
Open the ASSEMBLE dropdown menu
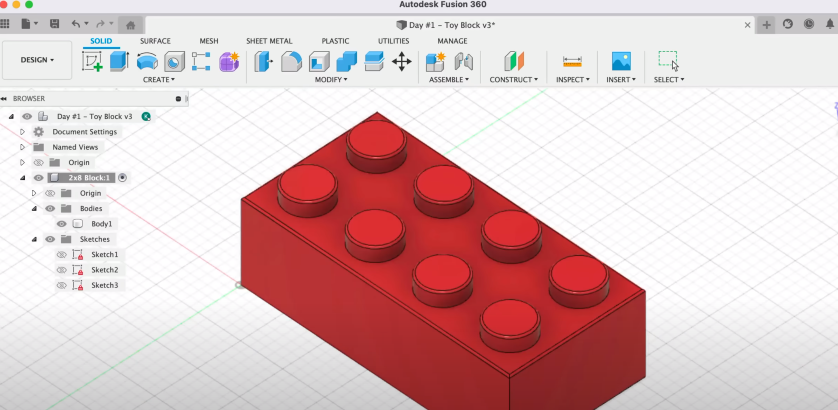(449, 80)
